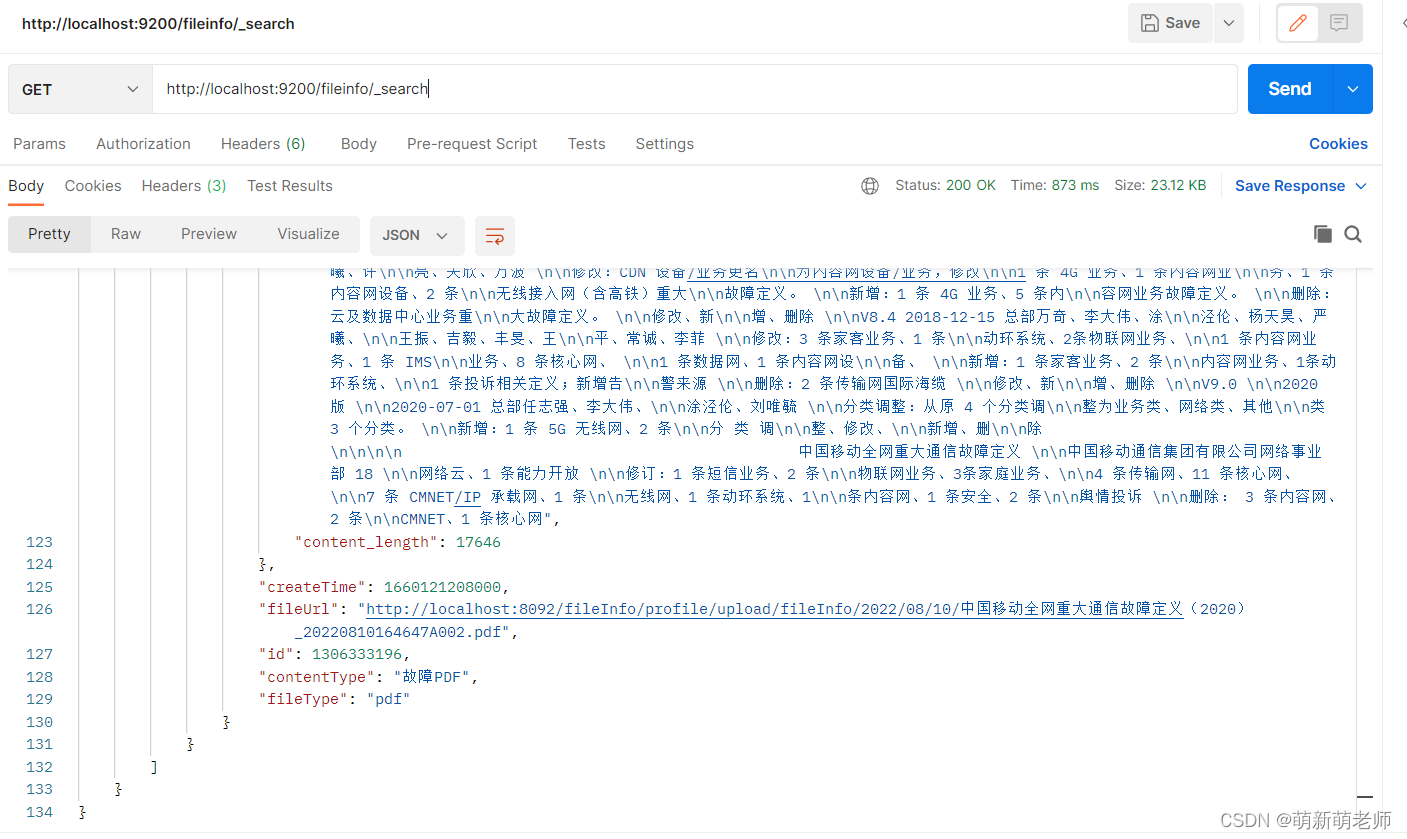Select the Pretty view mode
Screen dimensions: 1407x839
click(49, 234)
